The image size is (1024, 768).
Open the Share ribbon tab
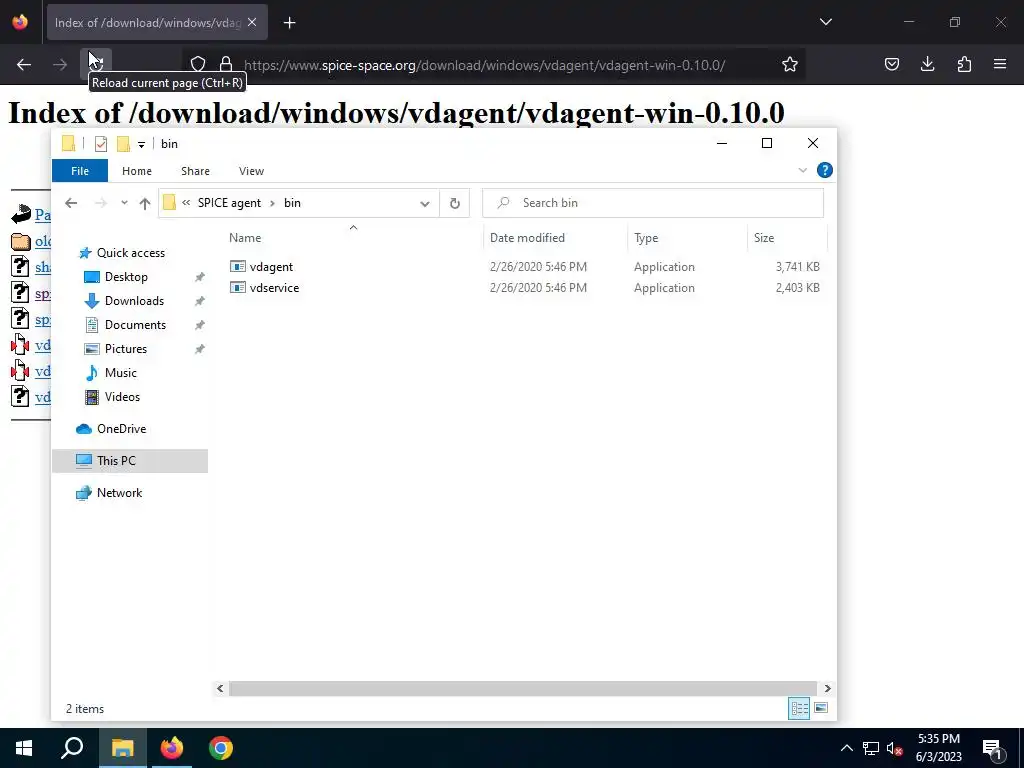pyautogui.click(x=195, y=171)
